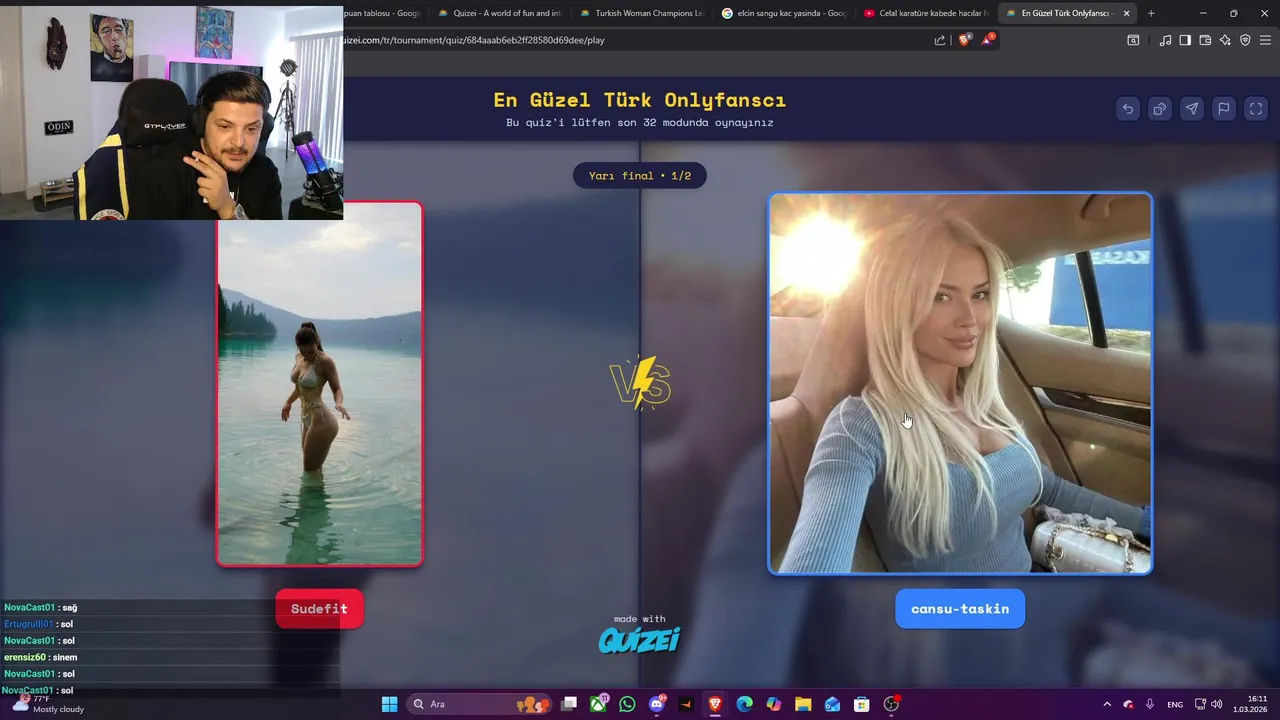Close the En Güzel Türk Onlyfanscı tab
Screen dimensions: 1280x720
click(1127, 13)
